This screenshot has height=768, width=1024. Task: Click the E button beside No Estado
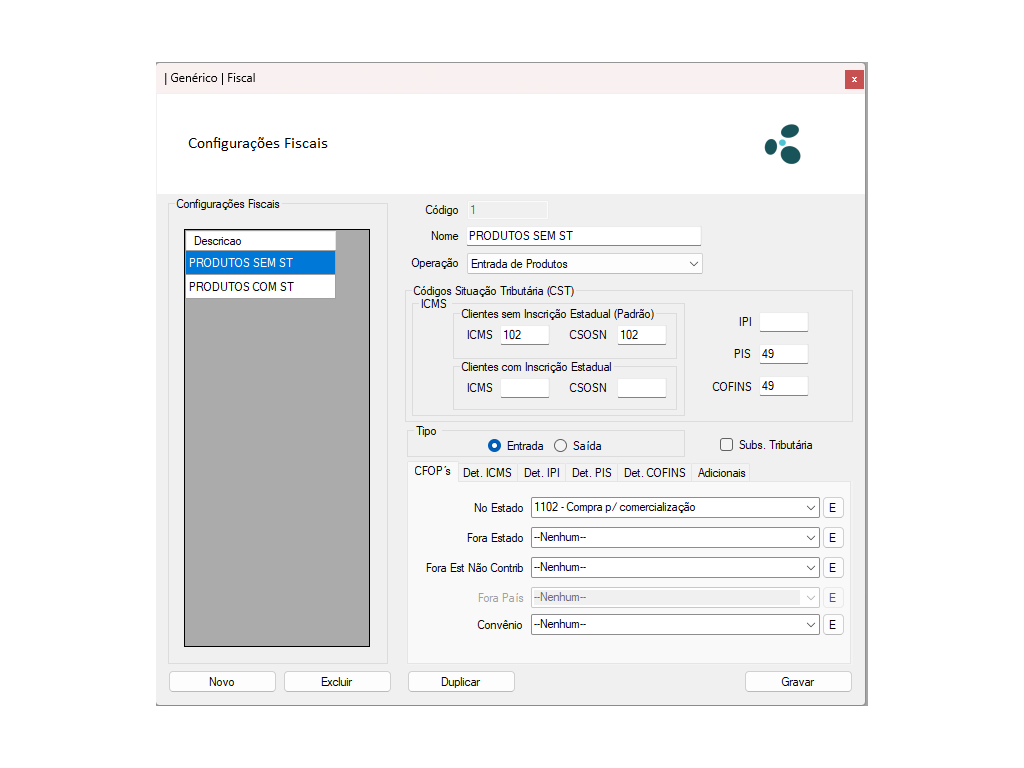[833, 508]
